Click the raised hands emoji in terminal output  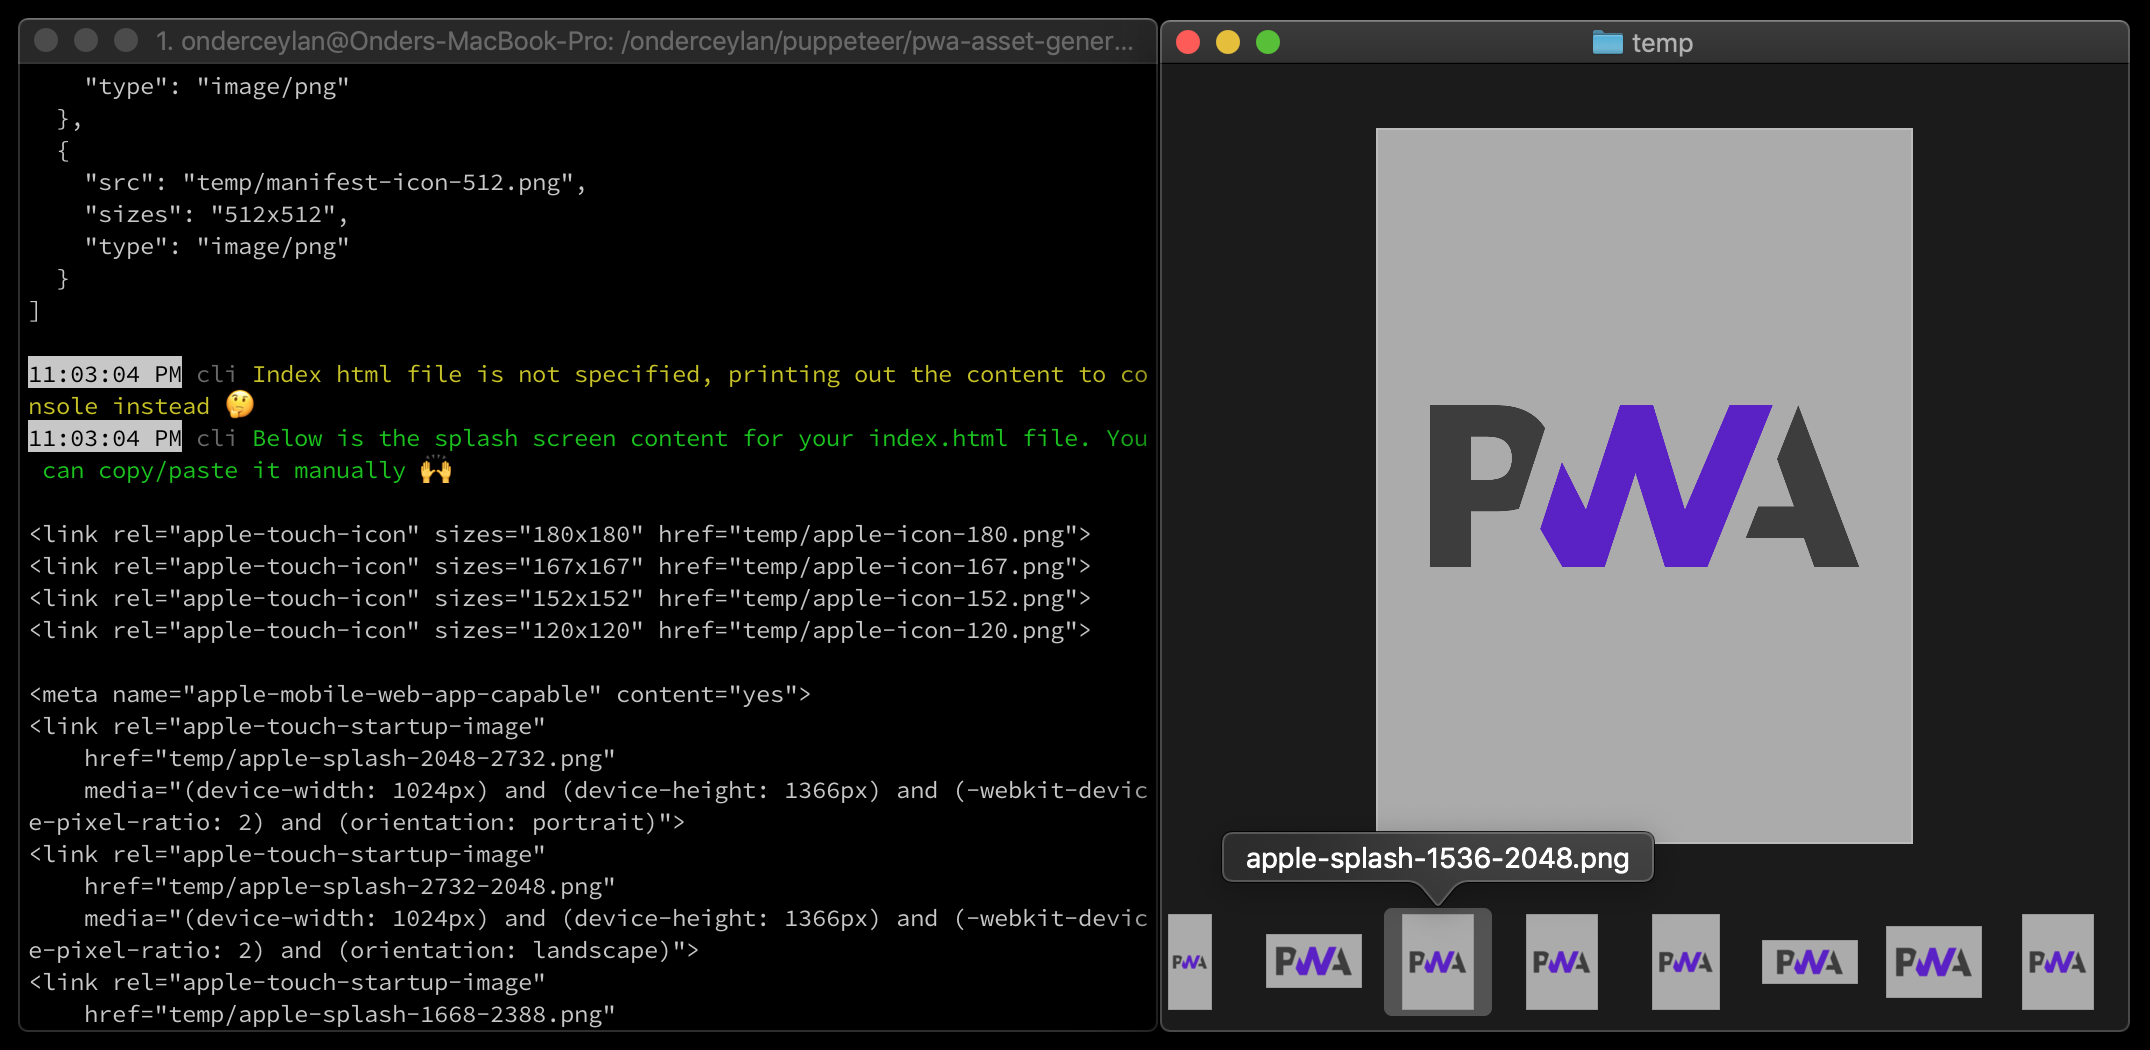(x=437, y=469)
